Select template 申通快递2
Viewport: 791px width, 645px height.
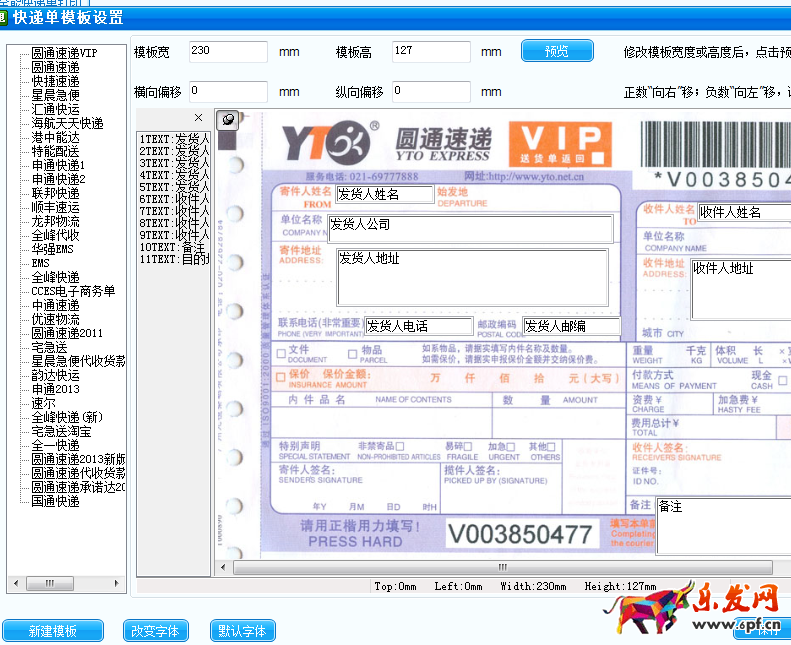tap(59, 179)
